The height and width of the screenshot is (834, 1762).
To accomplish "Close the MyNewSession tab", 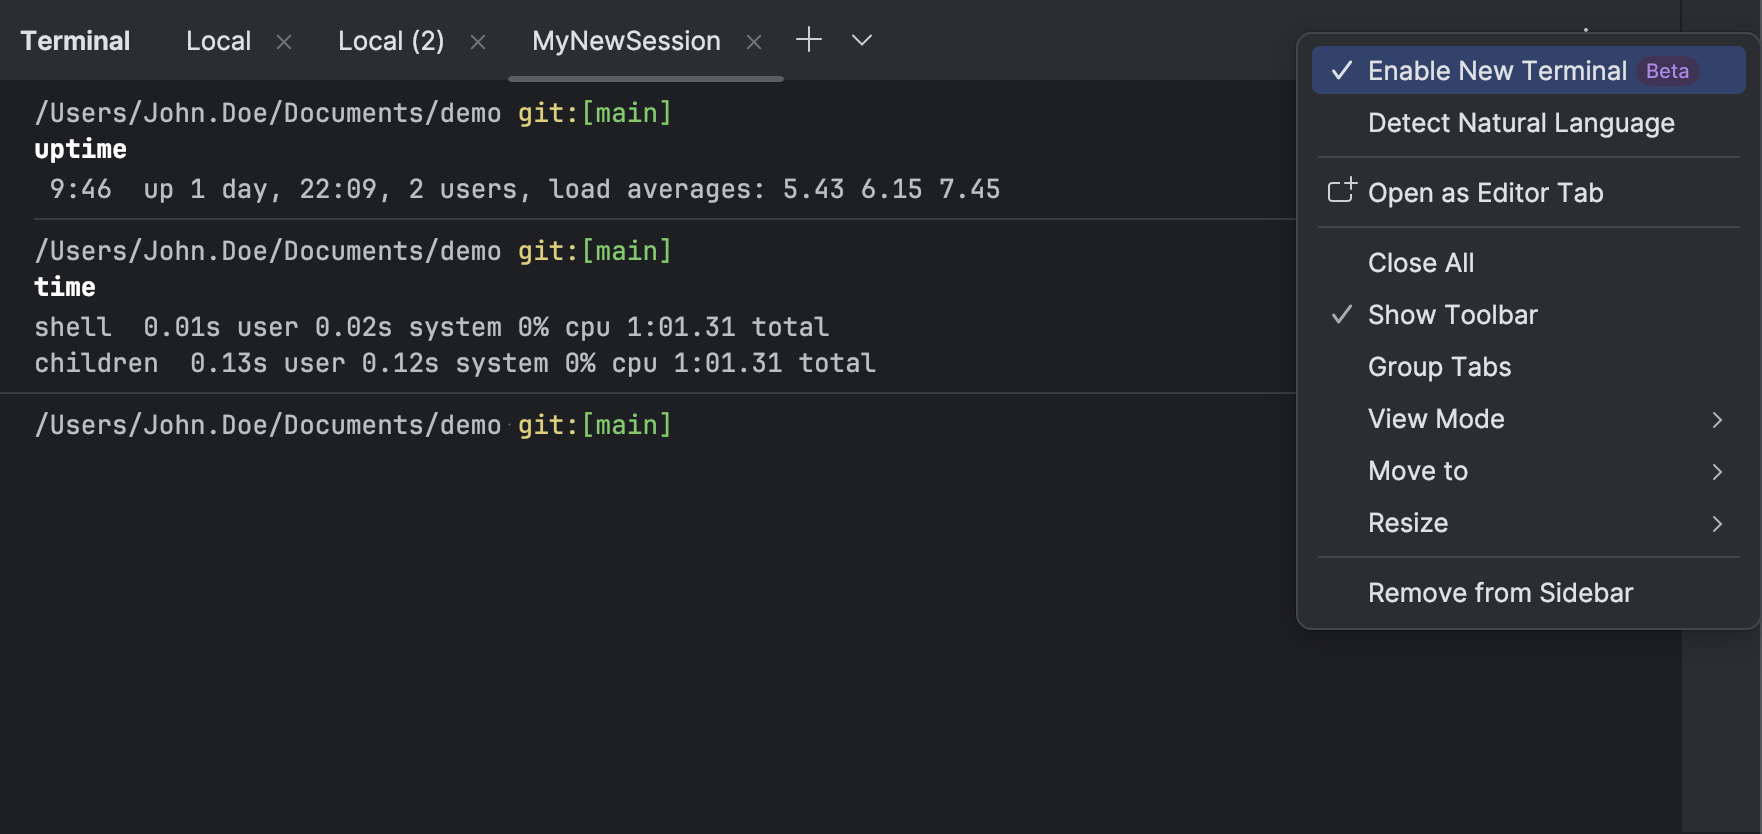I will point(754,42).
